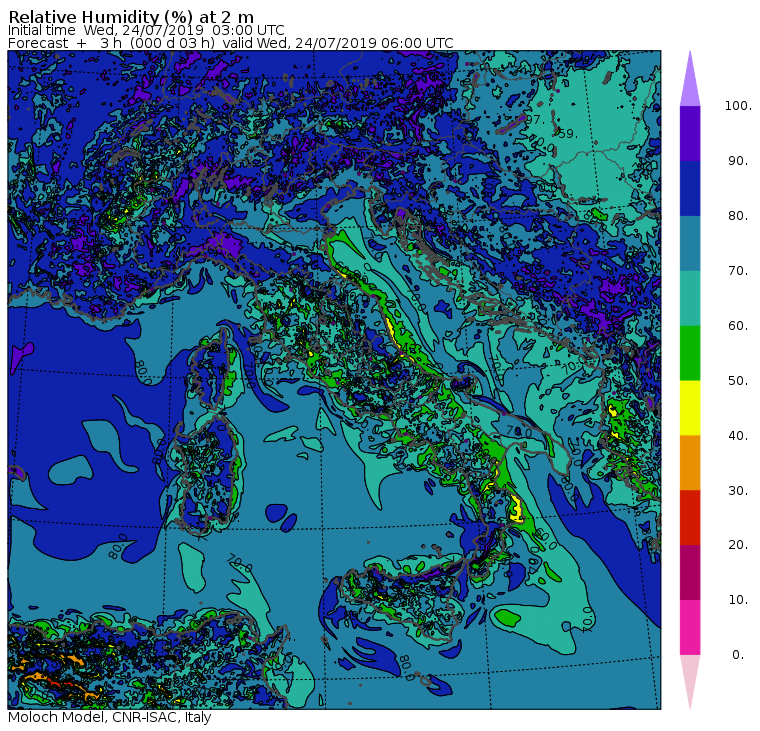Click the orange 30-40 colorbar segment

click(690, 463)
